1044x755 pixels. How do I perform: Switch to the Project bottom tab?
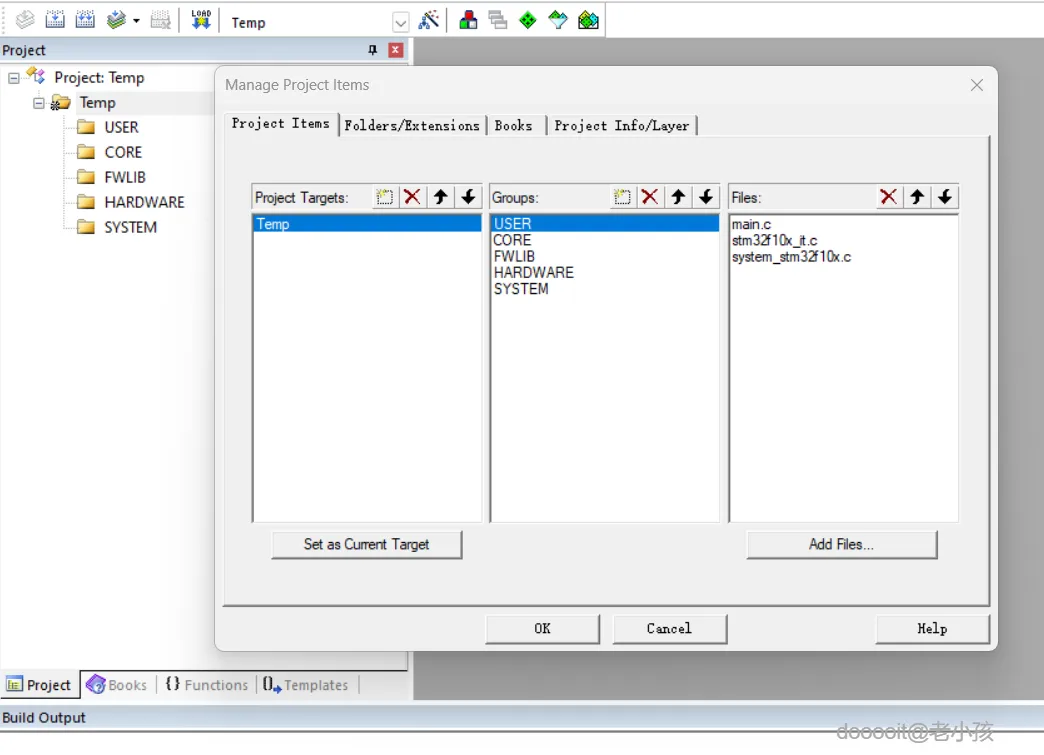click(x=39, y=685)
